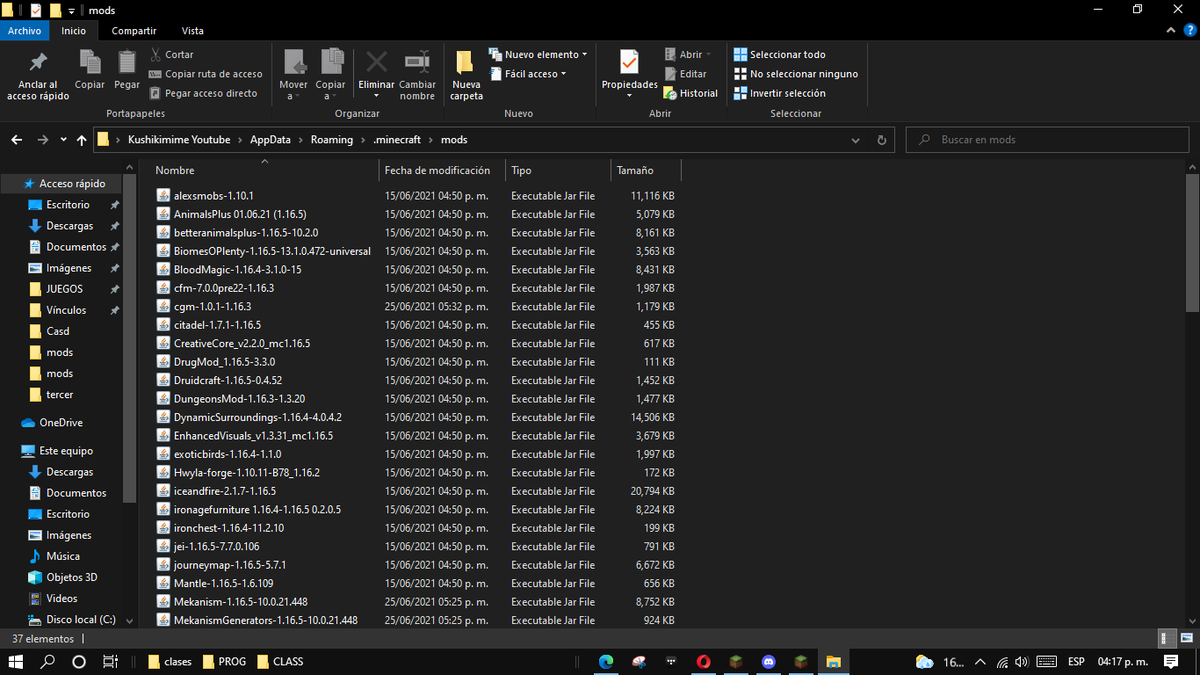Open recent locations dropdown arrow

coord(64,140)
